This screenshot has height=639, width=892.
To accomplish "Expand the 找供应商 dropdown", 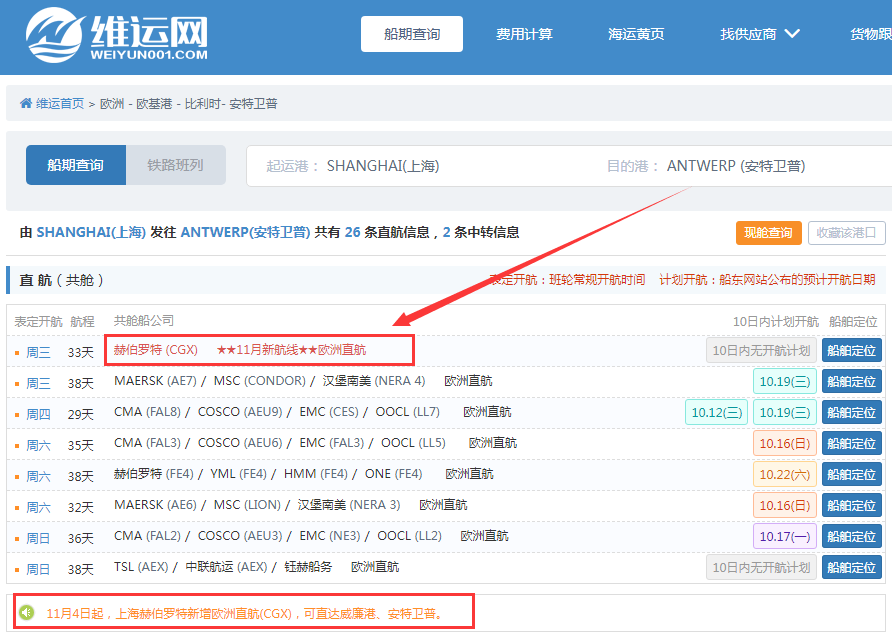I will click(x=761, y=33).
